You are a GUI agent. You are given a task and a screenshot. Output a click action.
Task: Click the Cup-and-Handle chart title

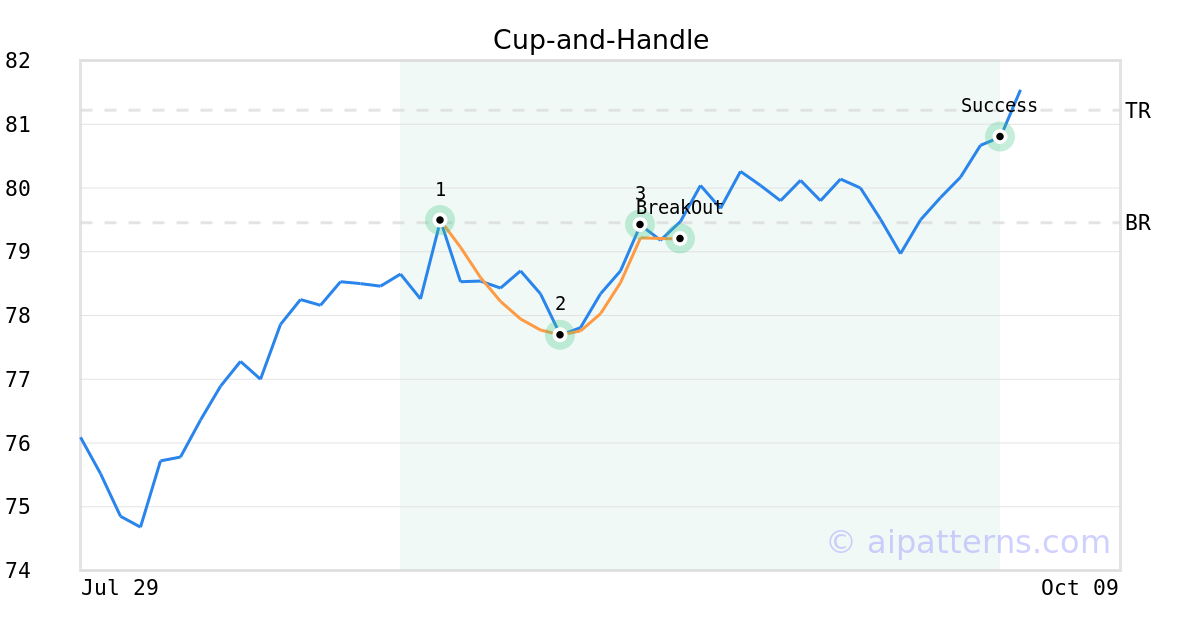[x=600, y=40]
